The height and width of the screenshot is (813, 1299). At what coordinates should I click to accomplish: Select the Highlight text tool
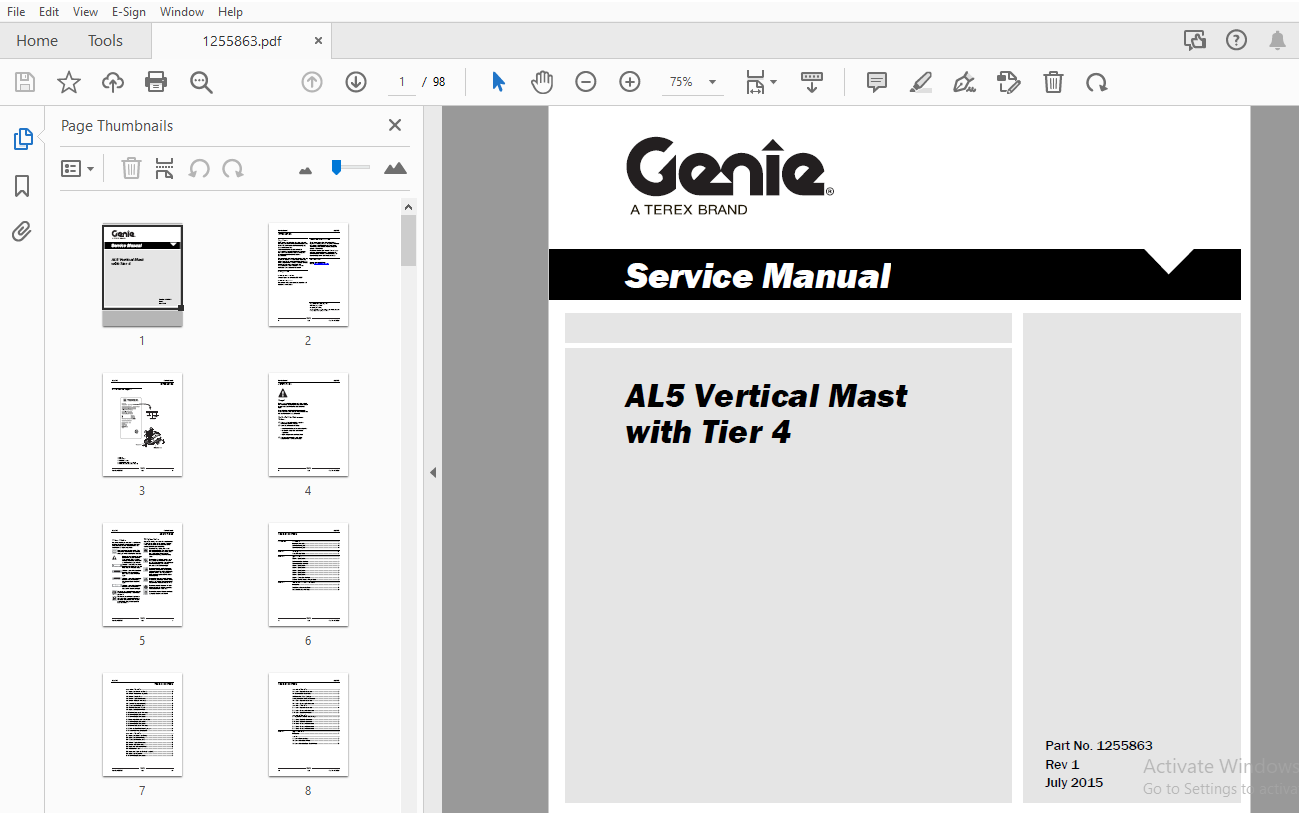click(x=921, y=82)
